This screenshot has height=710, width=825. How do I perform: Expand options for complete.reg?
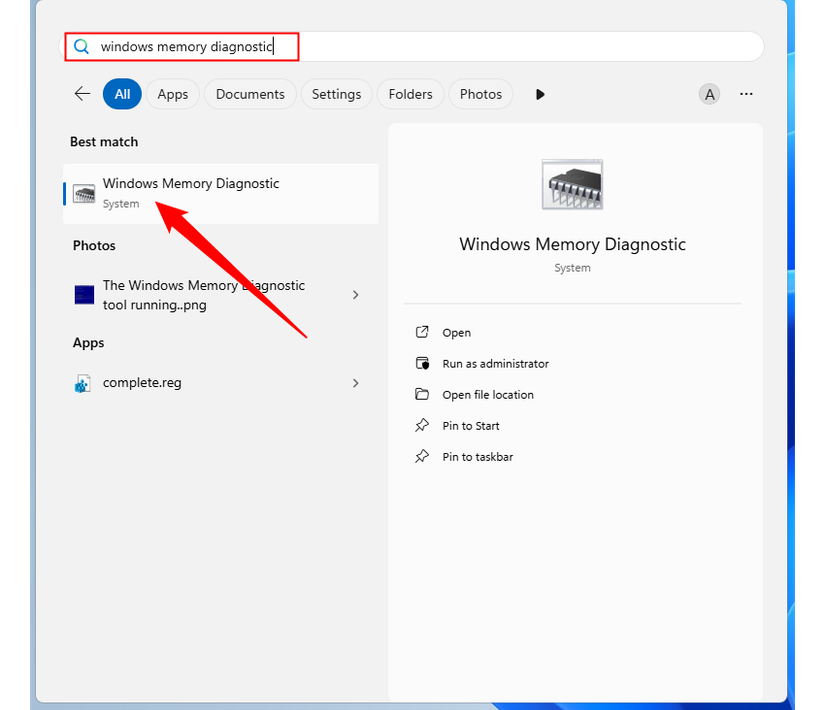click(x=355, y=382)
